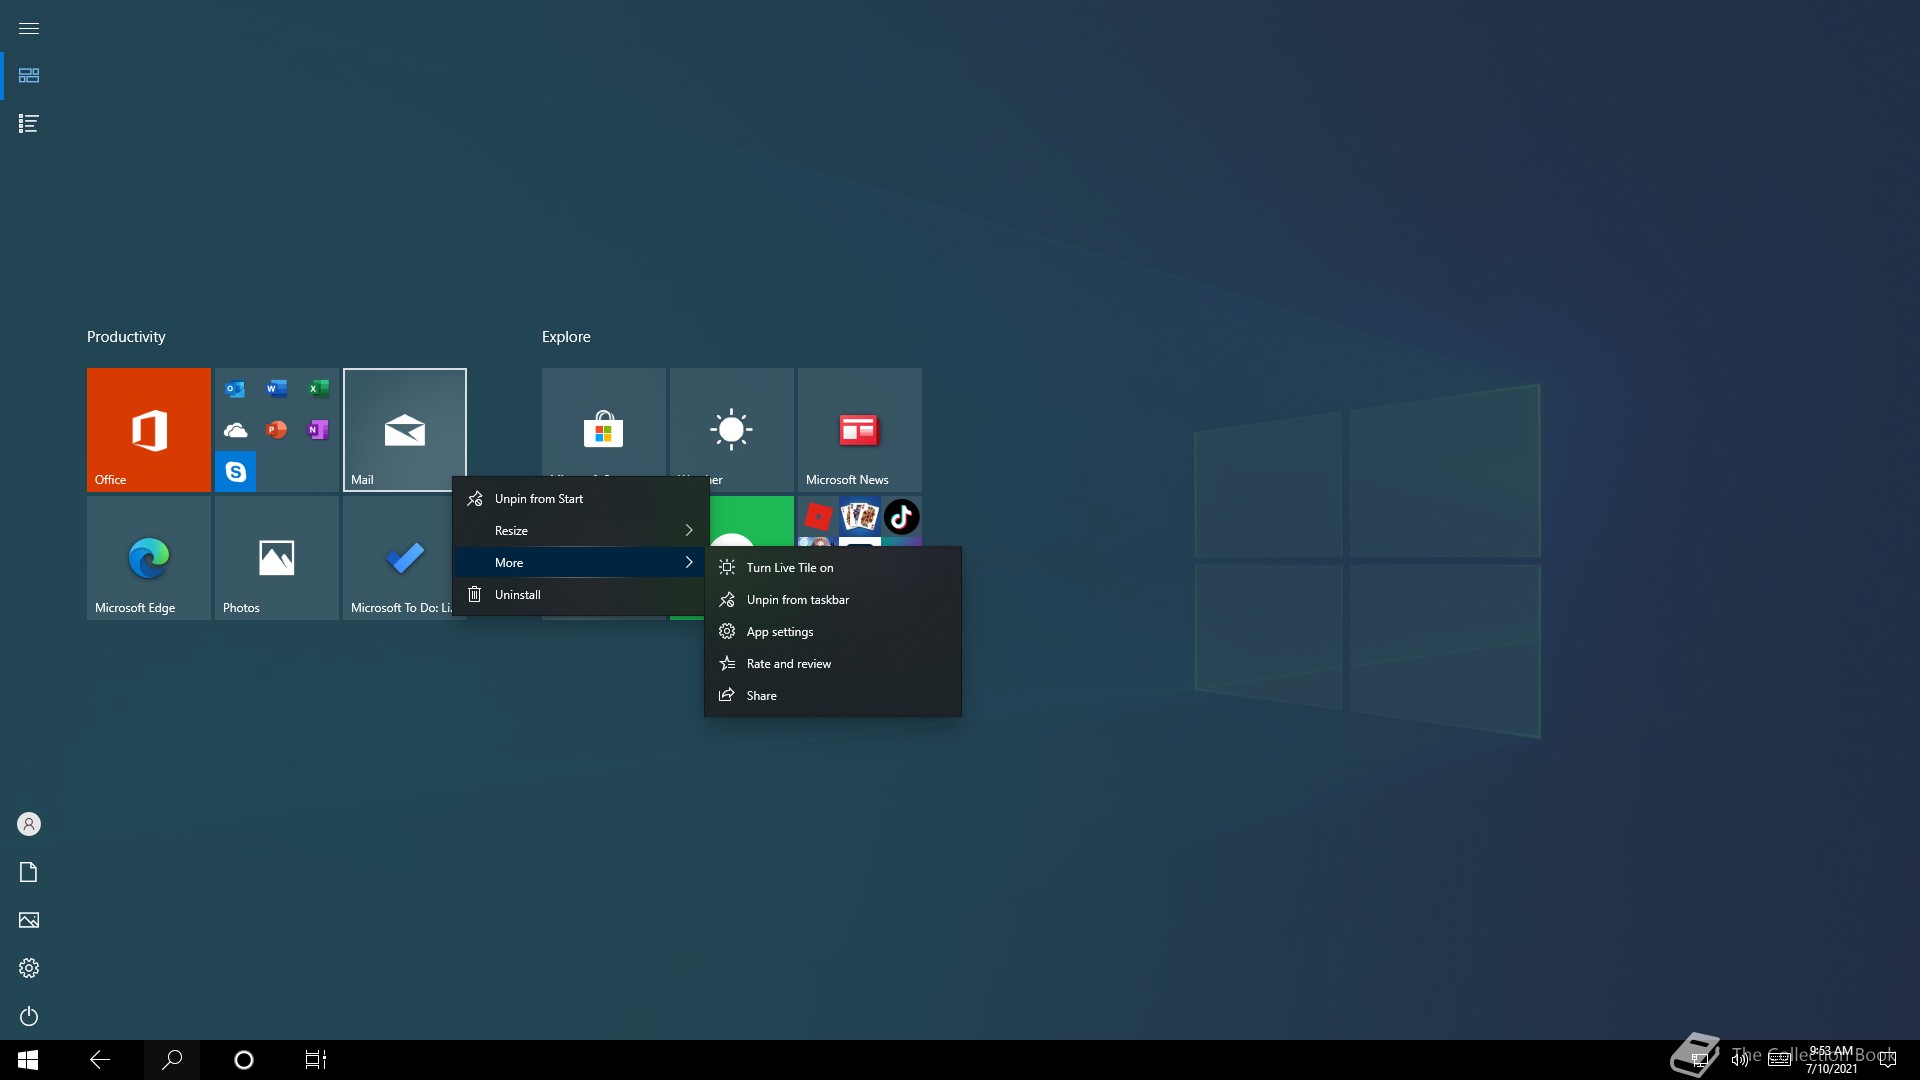Switch to All apps list icon
Viewport: 1920px width, 1080px height.
pos(29,124)
